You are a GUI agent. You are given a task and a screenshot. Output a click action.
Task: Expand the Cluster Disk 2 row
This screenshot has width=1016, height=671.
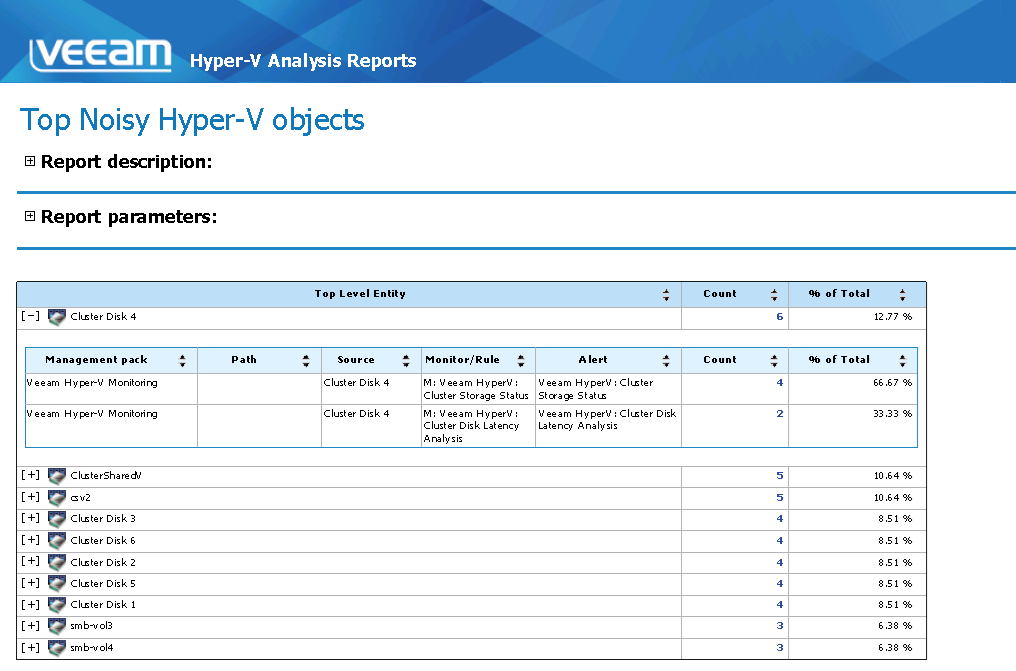pyautogui.click(x=30, y=562)
